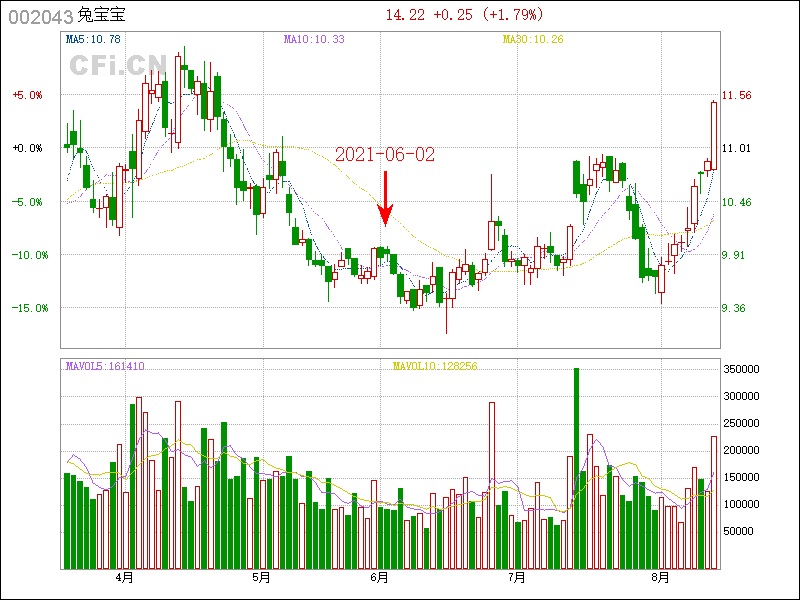The width and height of the screenshot is (800, 600).
Task: Click the MA30:10.26 indicator label
Action: [x=533, y=39]
